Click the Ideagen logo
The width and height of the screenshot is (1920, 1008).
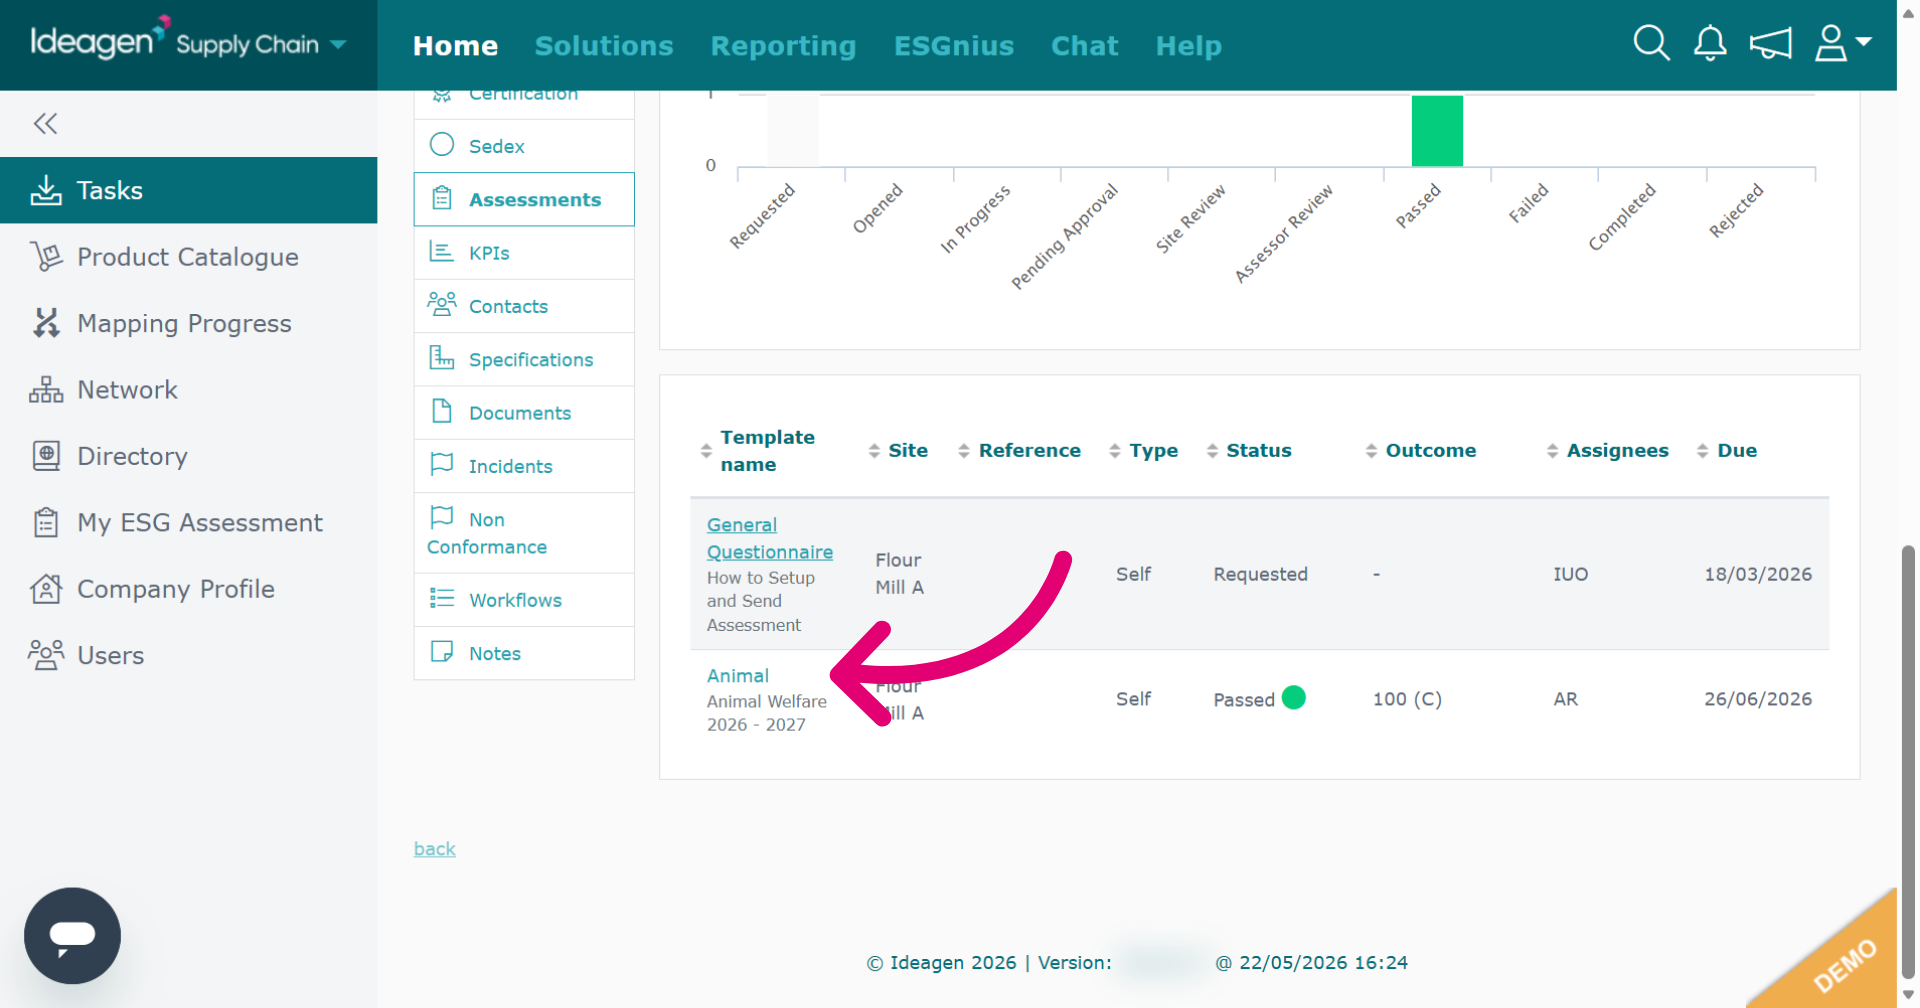click(100, 40)
